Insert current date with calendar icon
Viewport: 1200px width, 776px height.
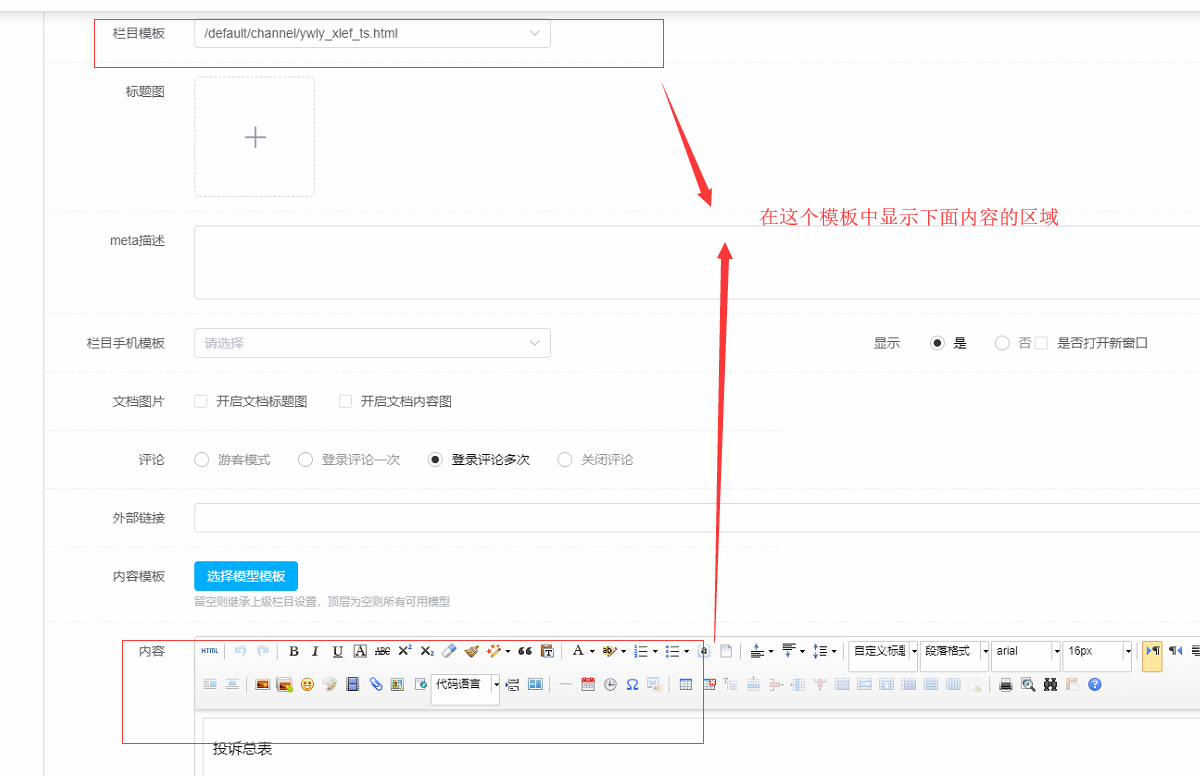[x=588, y=684]
